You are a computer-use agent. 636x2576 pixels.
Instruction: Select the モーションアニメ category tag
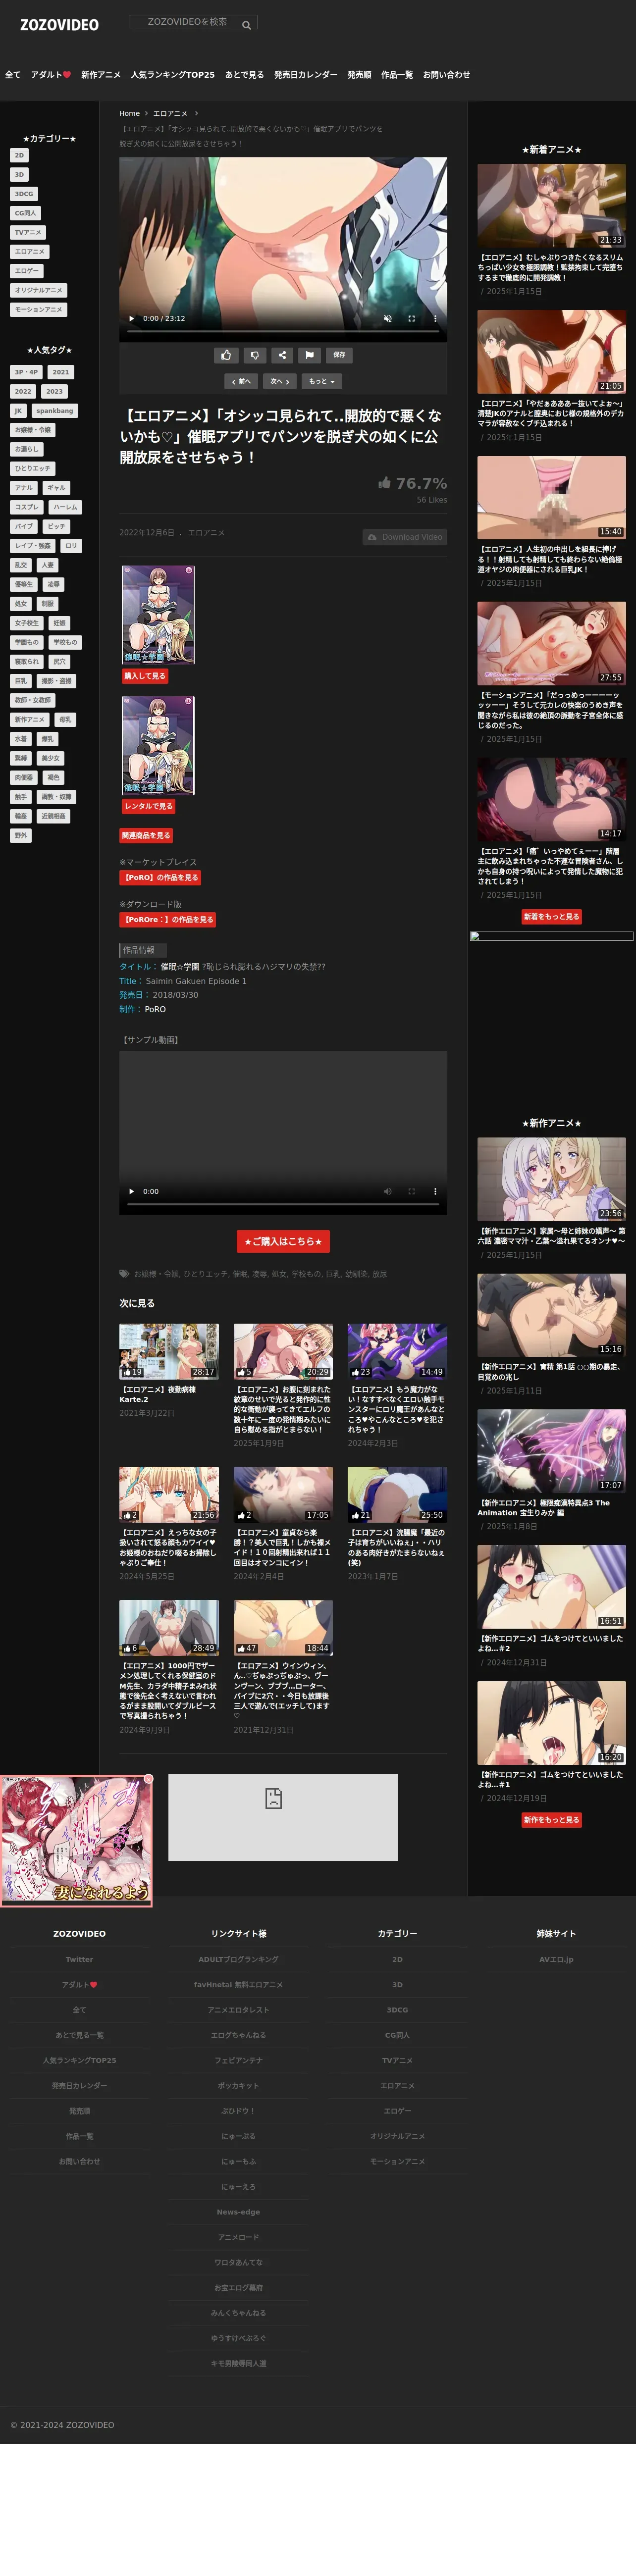point(39,310)
